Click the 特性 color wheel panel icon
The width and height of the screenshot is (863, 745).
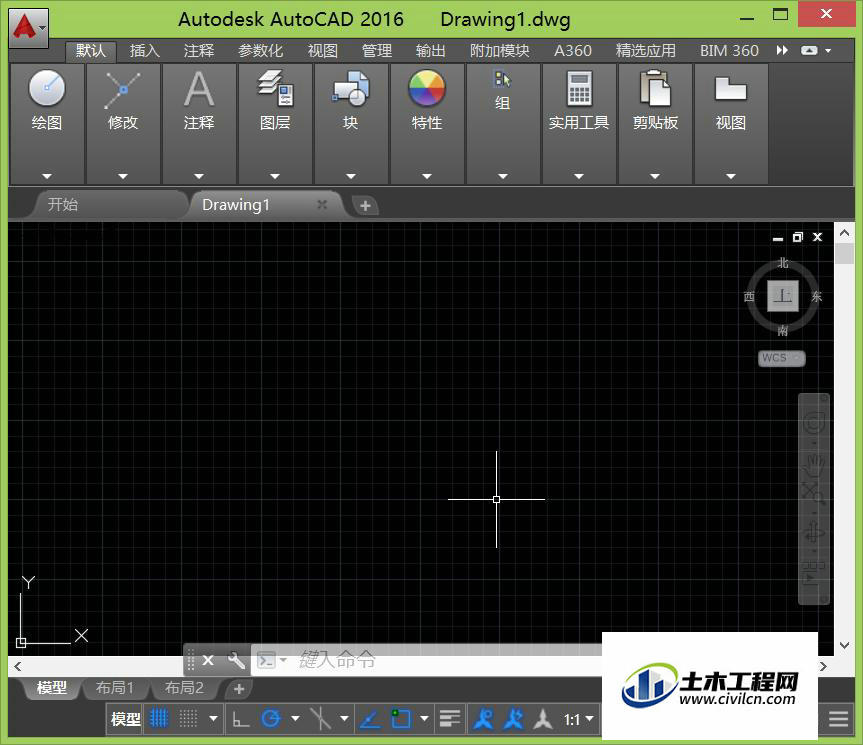[427, 88]
